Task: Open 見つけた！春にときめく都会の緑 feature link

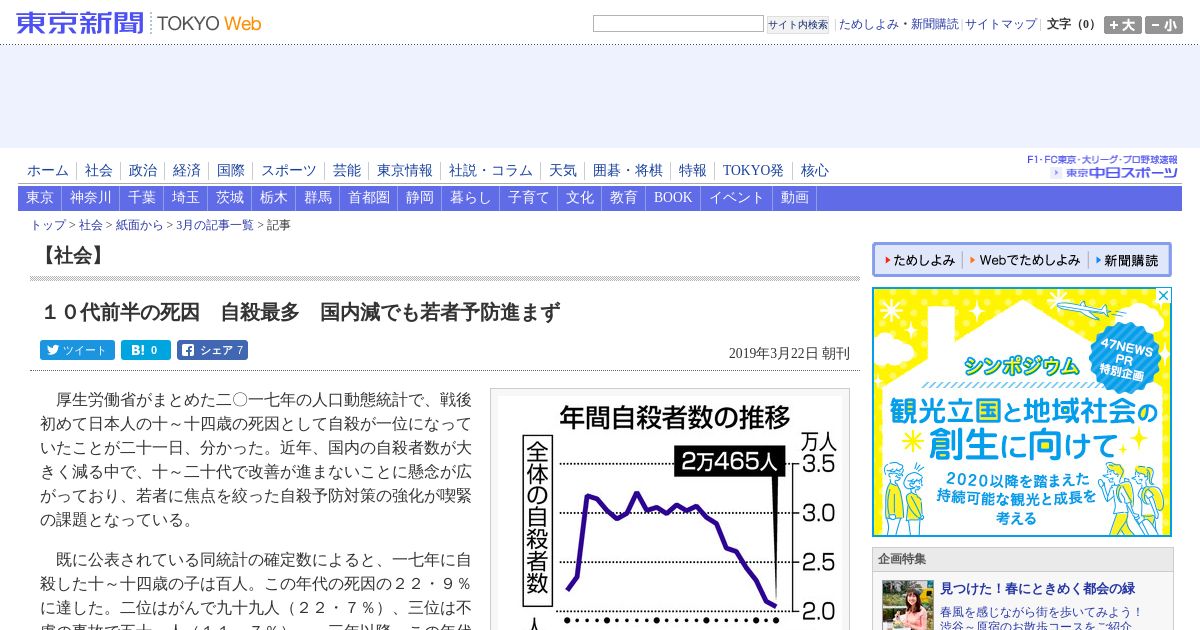Action: 1038,589
